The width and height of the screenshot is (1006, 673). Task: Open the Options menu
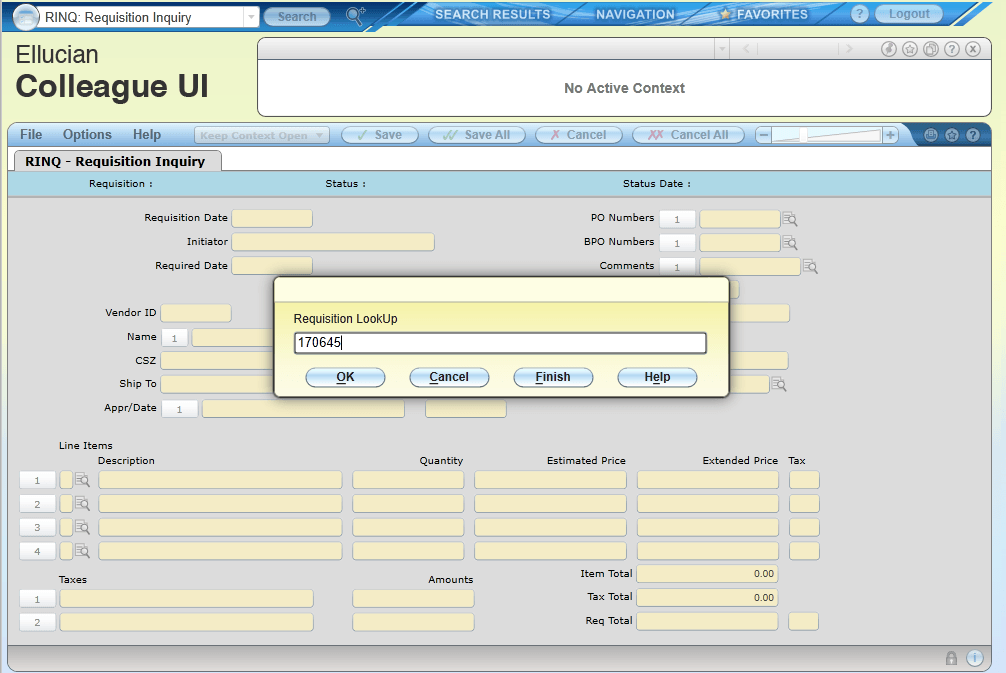coord(87,135)
